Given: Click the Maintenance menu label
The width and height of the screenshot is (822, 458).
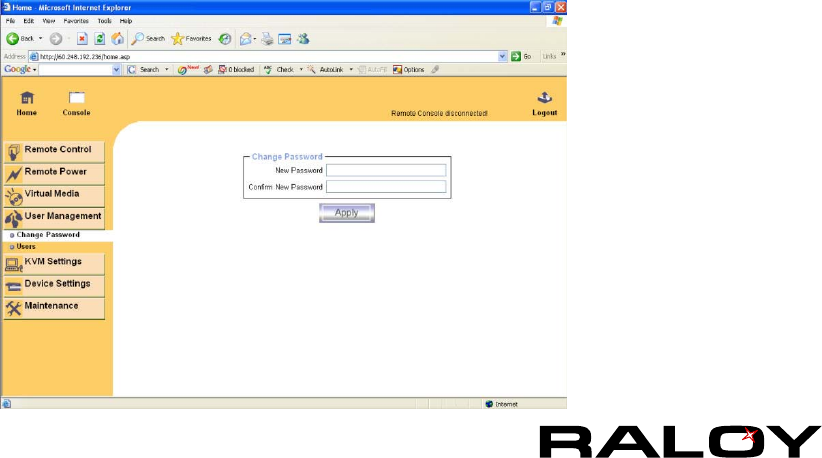Looking at the screenshot, I should coord(51,306).
